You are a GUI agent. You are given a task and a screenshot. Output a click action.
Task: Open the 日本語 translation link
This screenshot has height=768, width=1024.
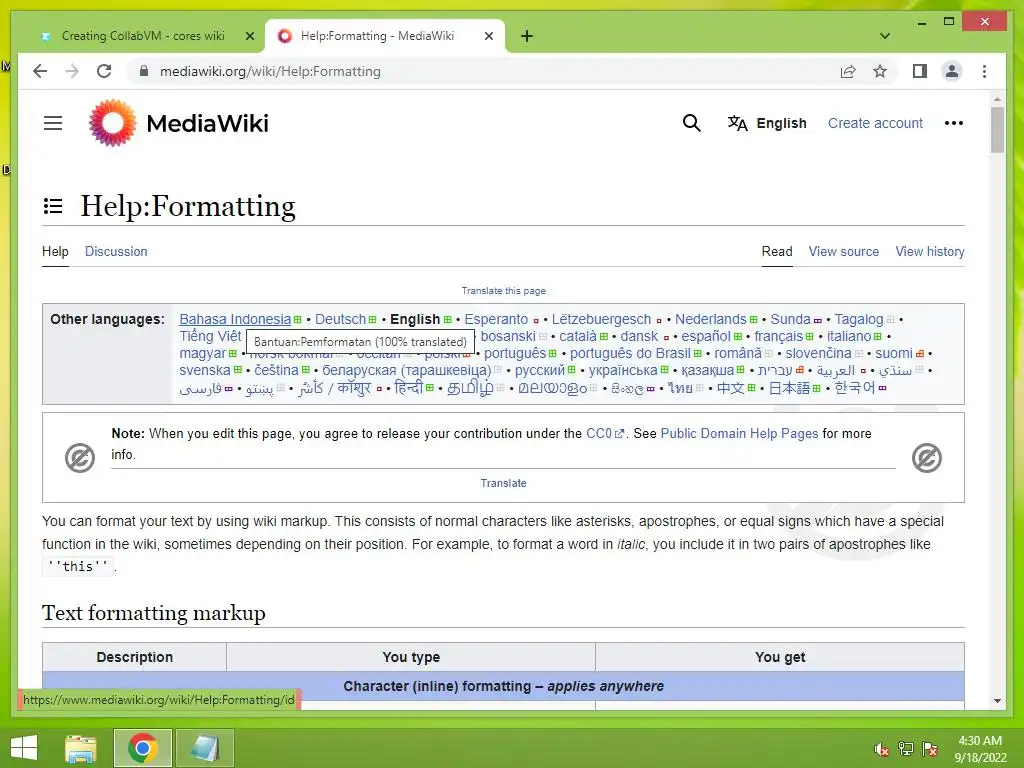(790, 388)
